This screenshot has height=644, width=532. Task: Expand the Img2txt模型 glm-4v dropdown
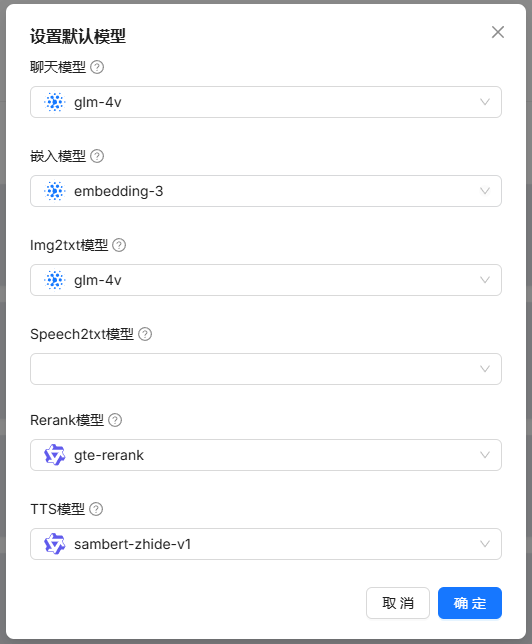pos(266,280)
